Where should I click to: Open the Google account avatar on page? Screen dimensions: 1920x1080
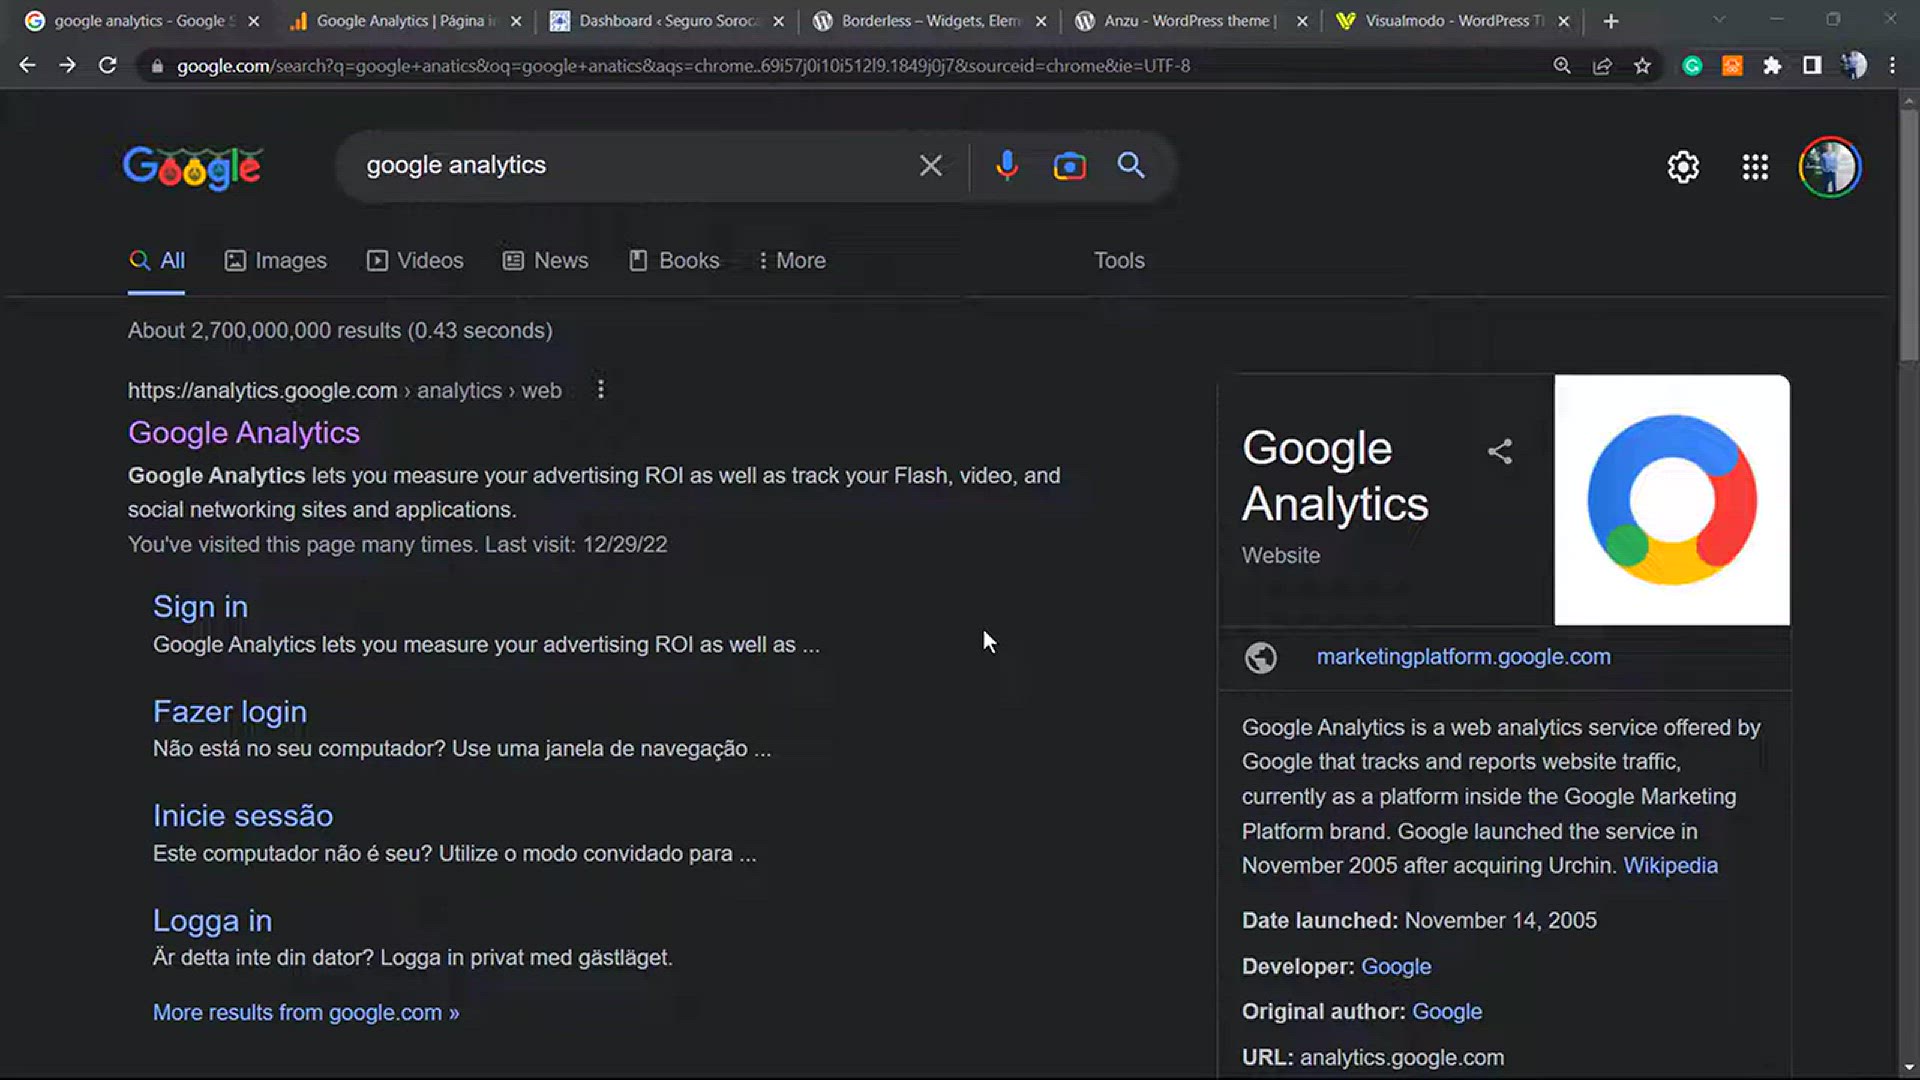click(1830, 167)
